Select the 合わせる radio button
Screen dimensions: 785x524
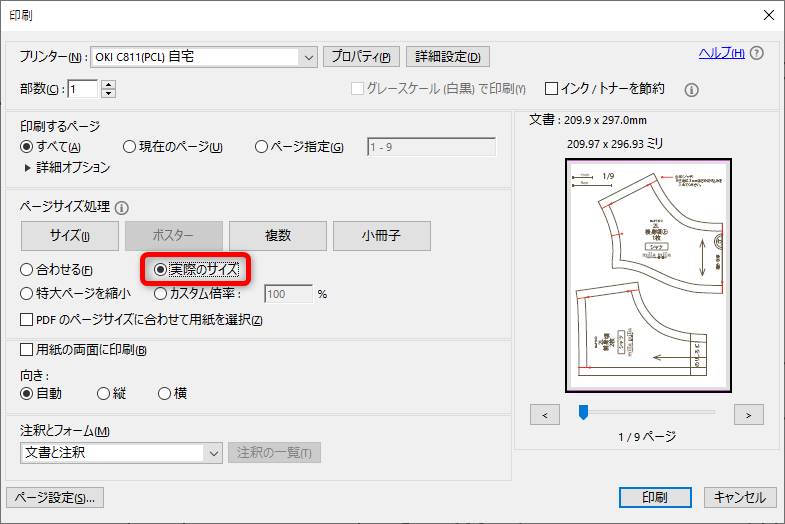[x=27, y=270]
